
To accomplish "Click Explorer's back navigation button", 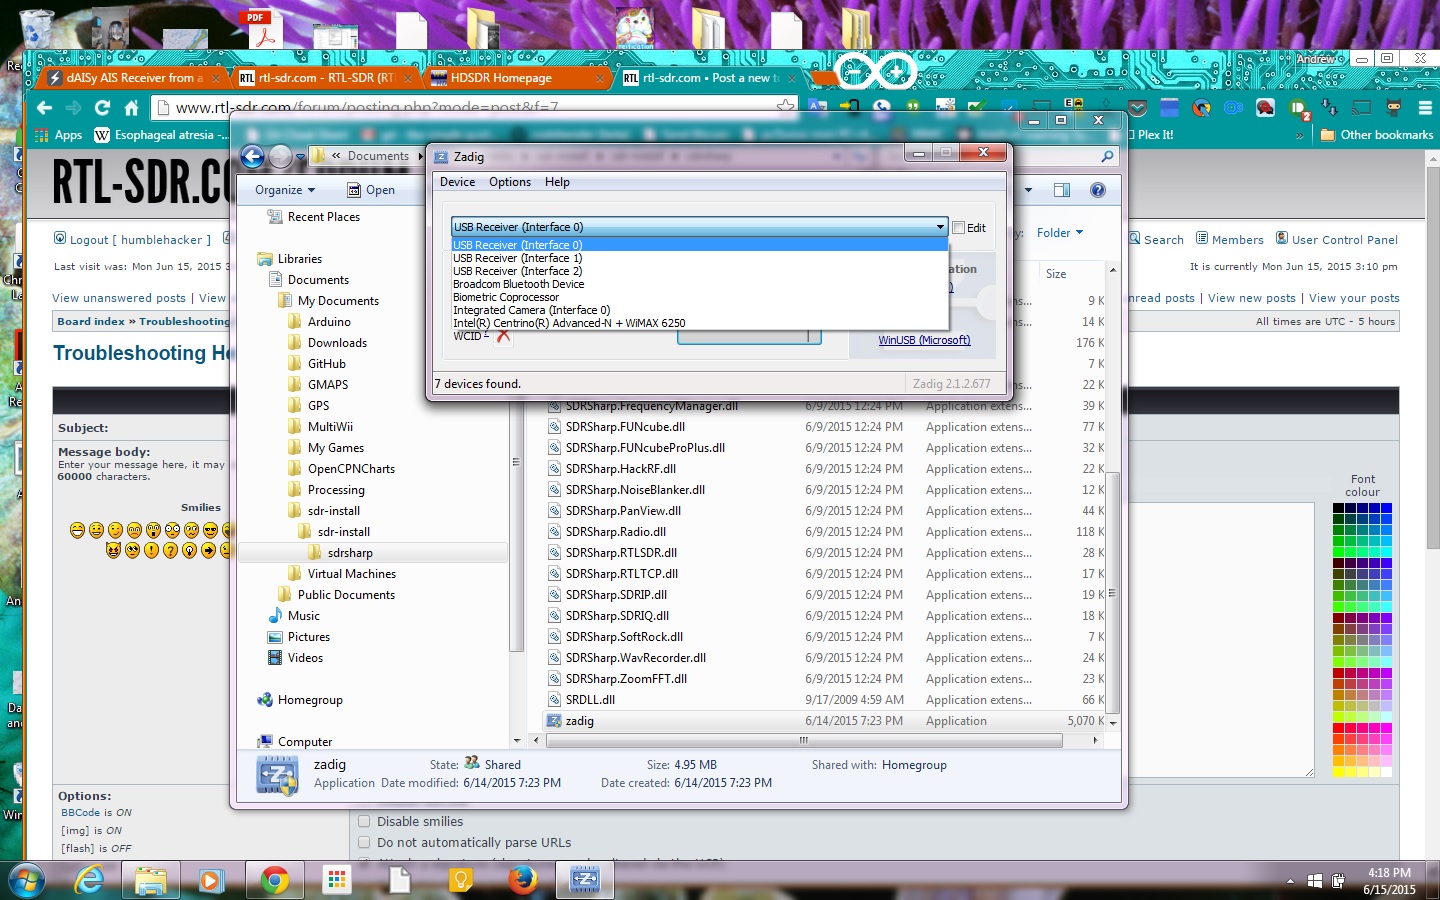I will 253,156.
